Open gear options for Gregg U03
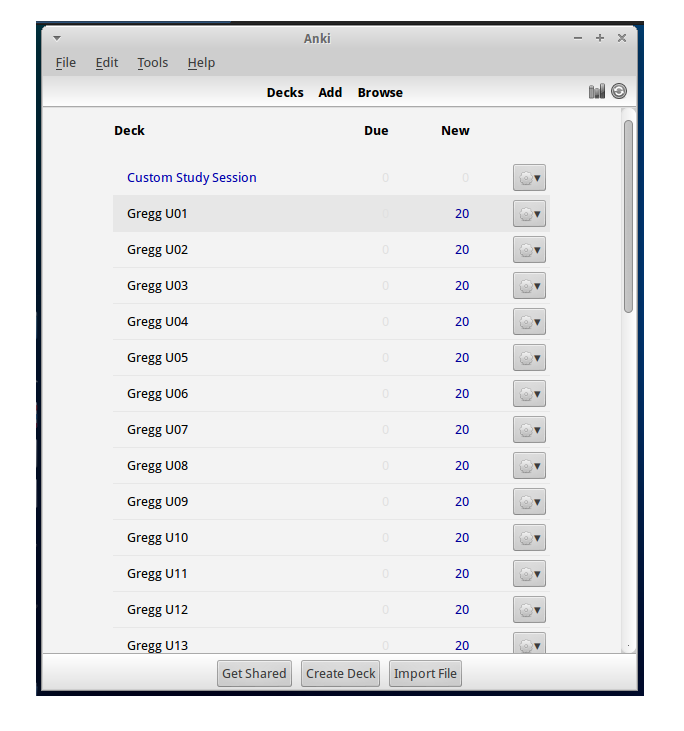The width and height of the screenshot is (684, 731). pyautogui.click(x=529, y=285)
